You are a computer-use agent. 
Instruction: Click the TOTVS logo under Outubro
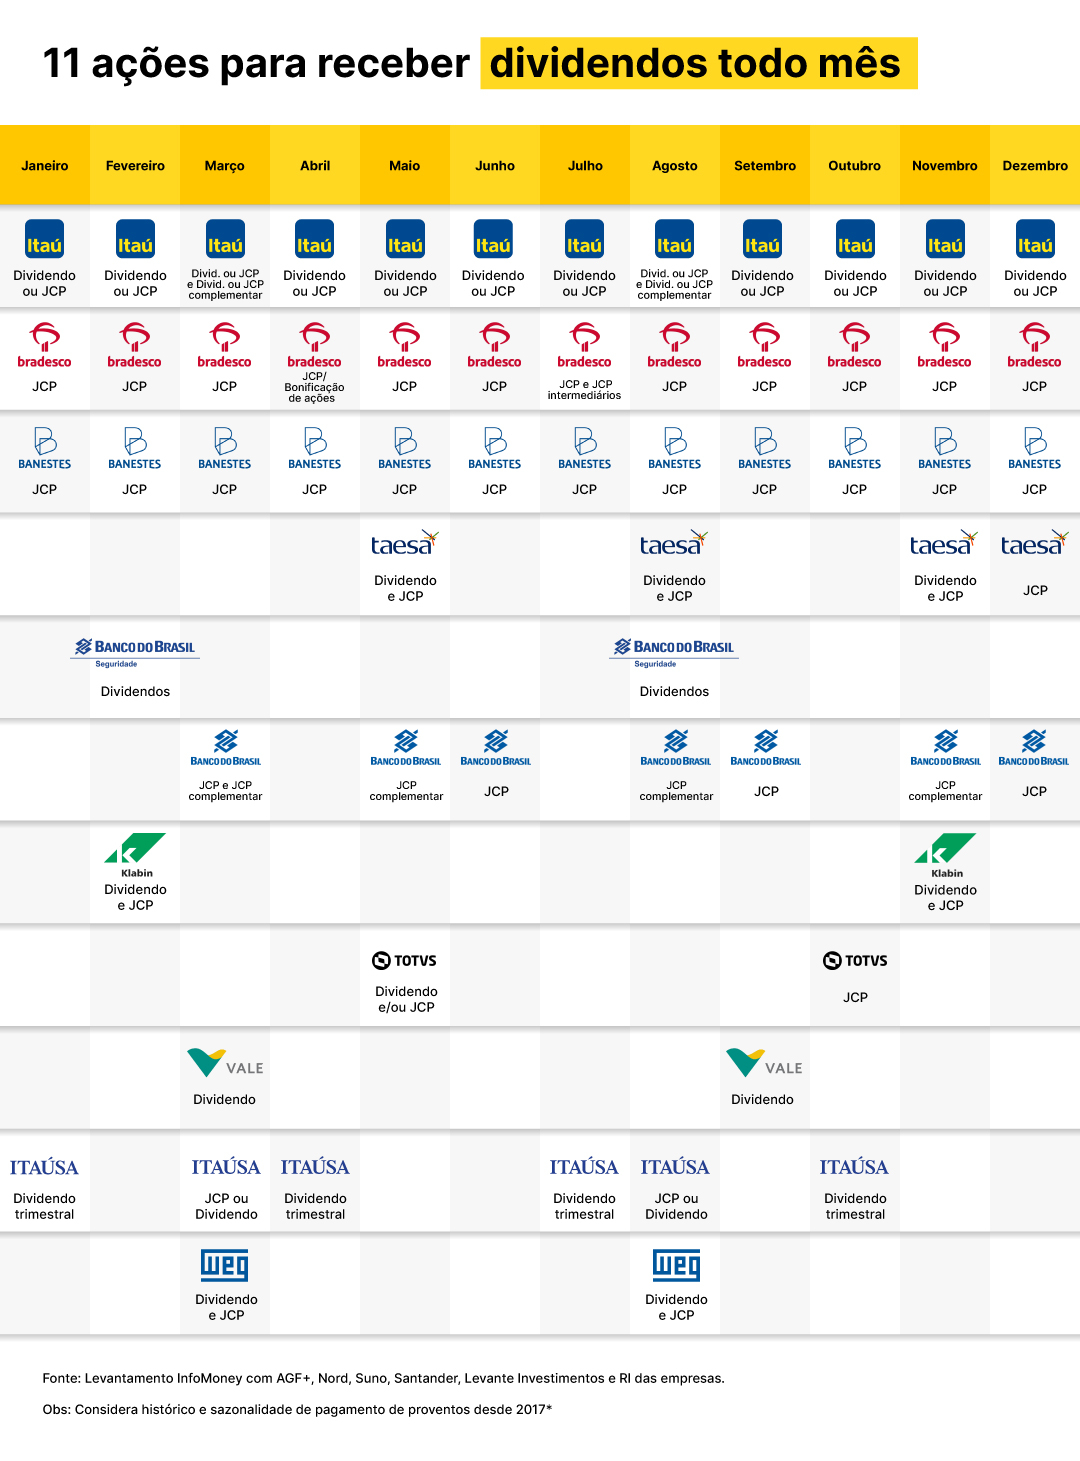click(855, 960)
